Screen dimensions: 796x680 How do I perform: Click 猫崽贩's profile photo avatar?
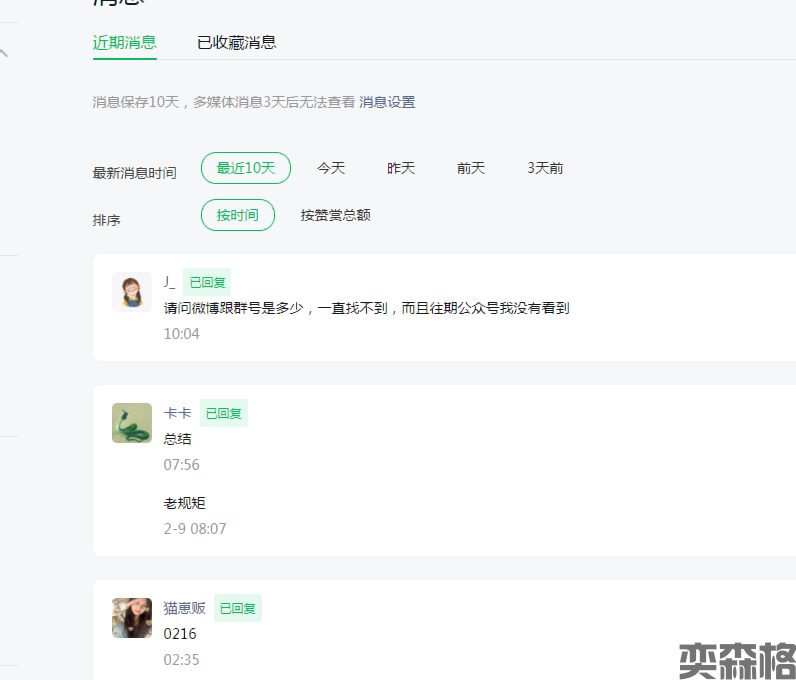[x=131, y=618]
